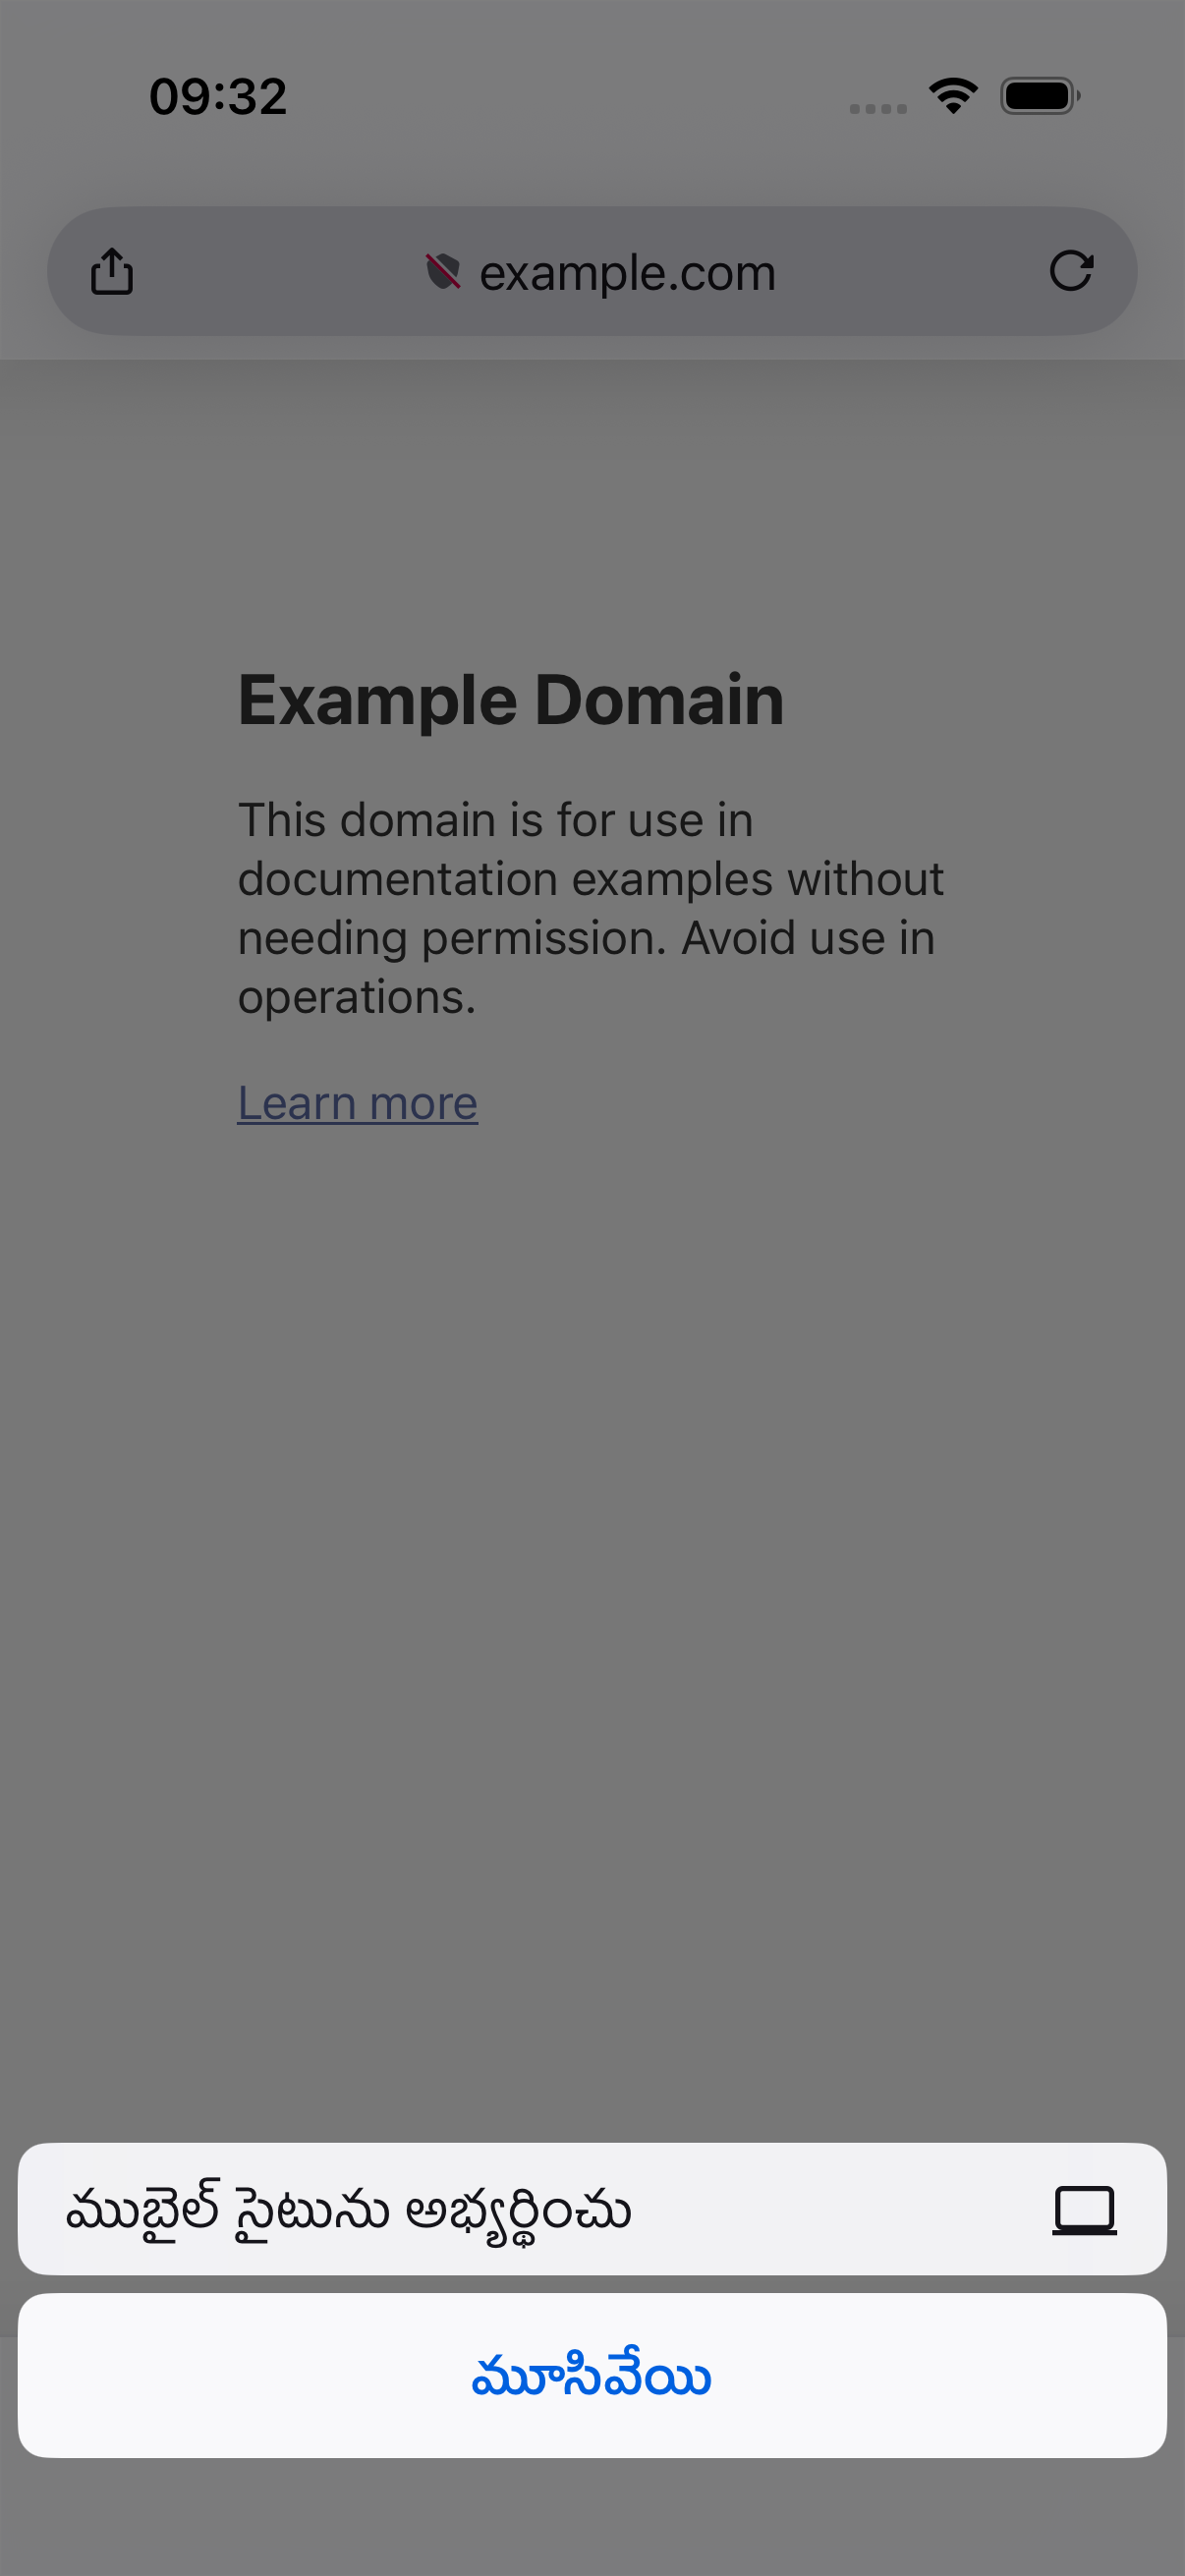
Task: Open tracking protection shield icon
Action: point(443,271)
